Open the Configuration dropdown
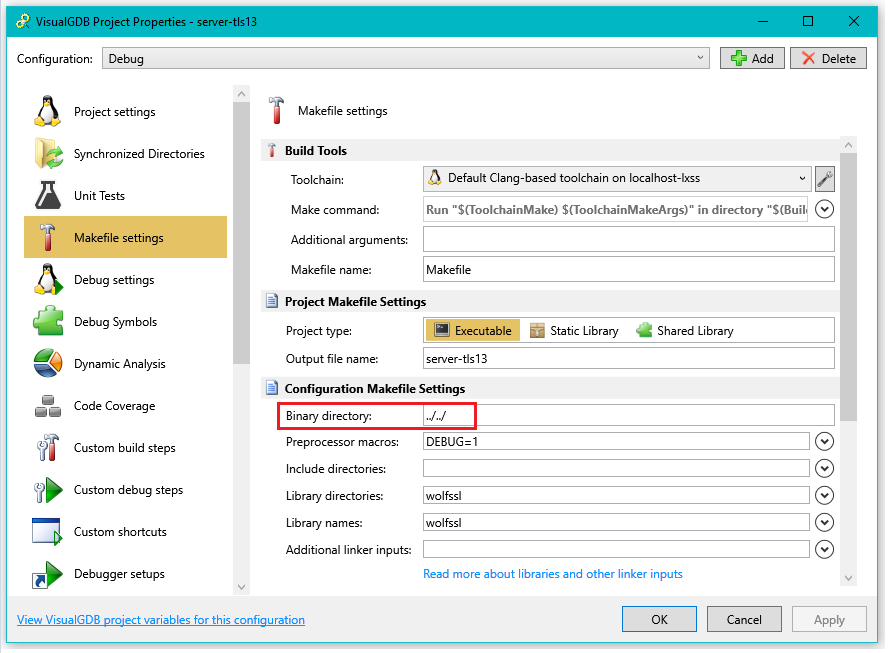This screenshot has width=896, height=653. click(x=405, y=59)
